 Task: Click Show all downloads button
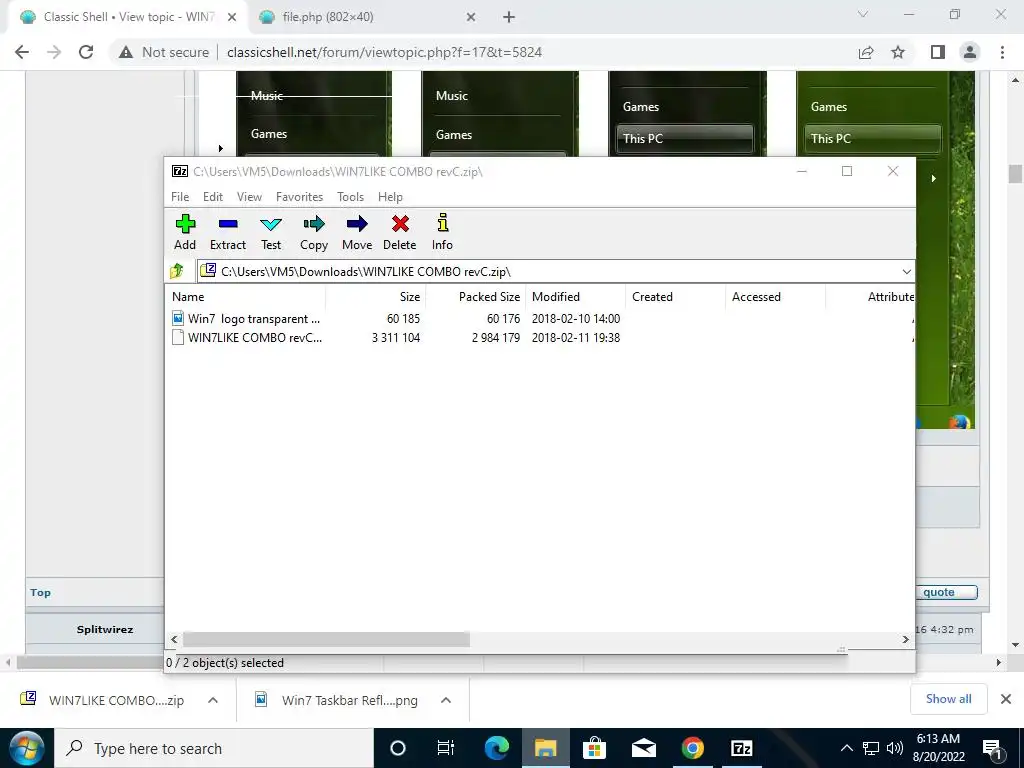[x=948, y=699]
